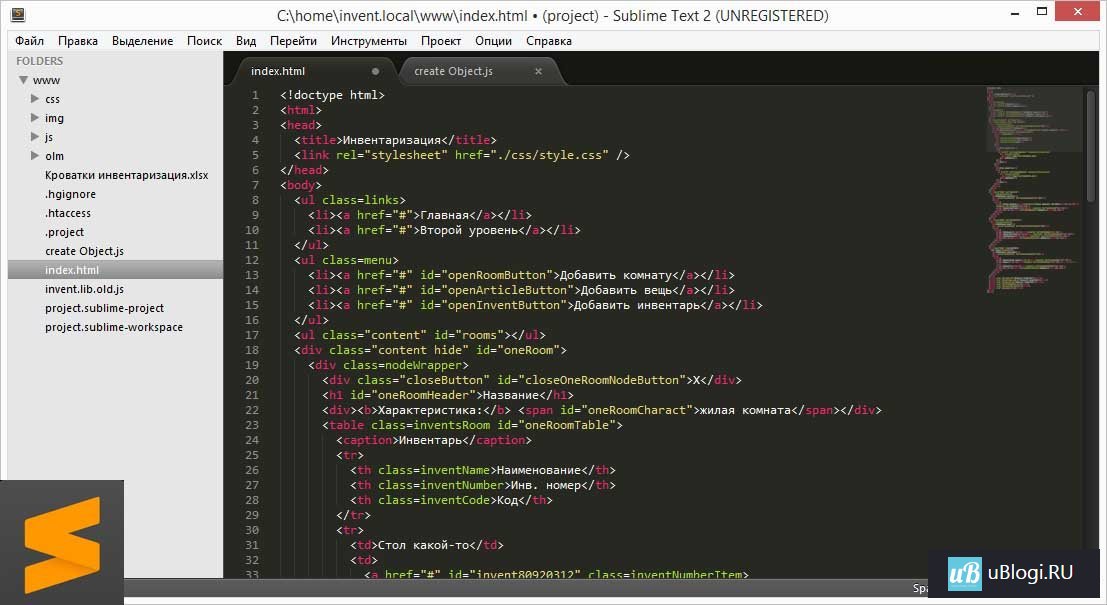Viewport: 1107px width, 605px height.
Task: Open the Проект menu
Action: [441, 41]
